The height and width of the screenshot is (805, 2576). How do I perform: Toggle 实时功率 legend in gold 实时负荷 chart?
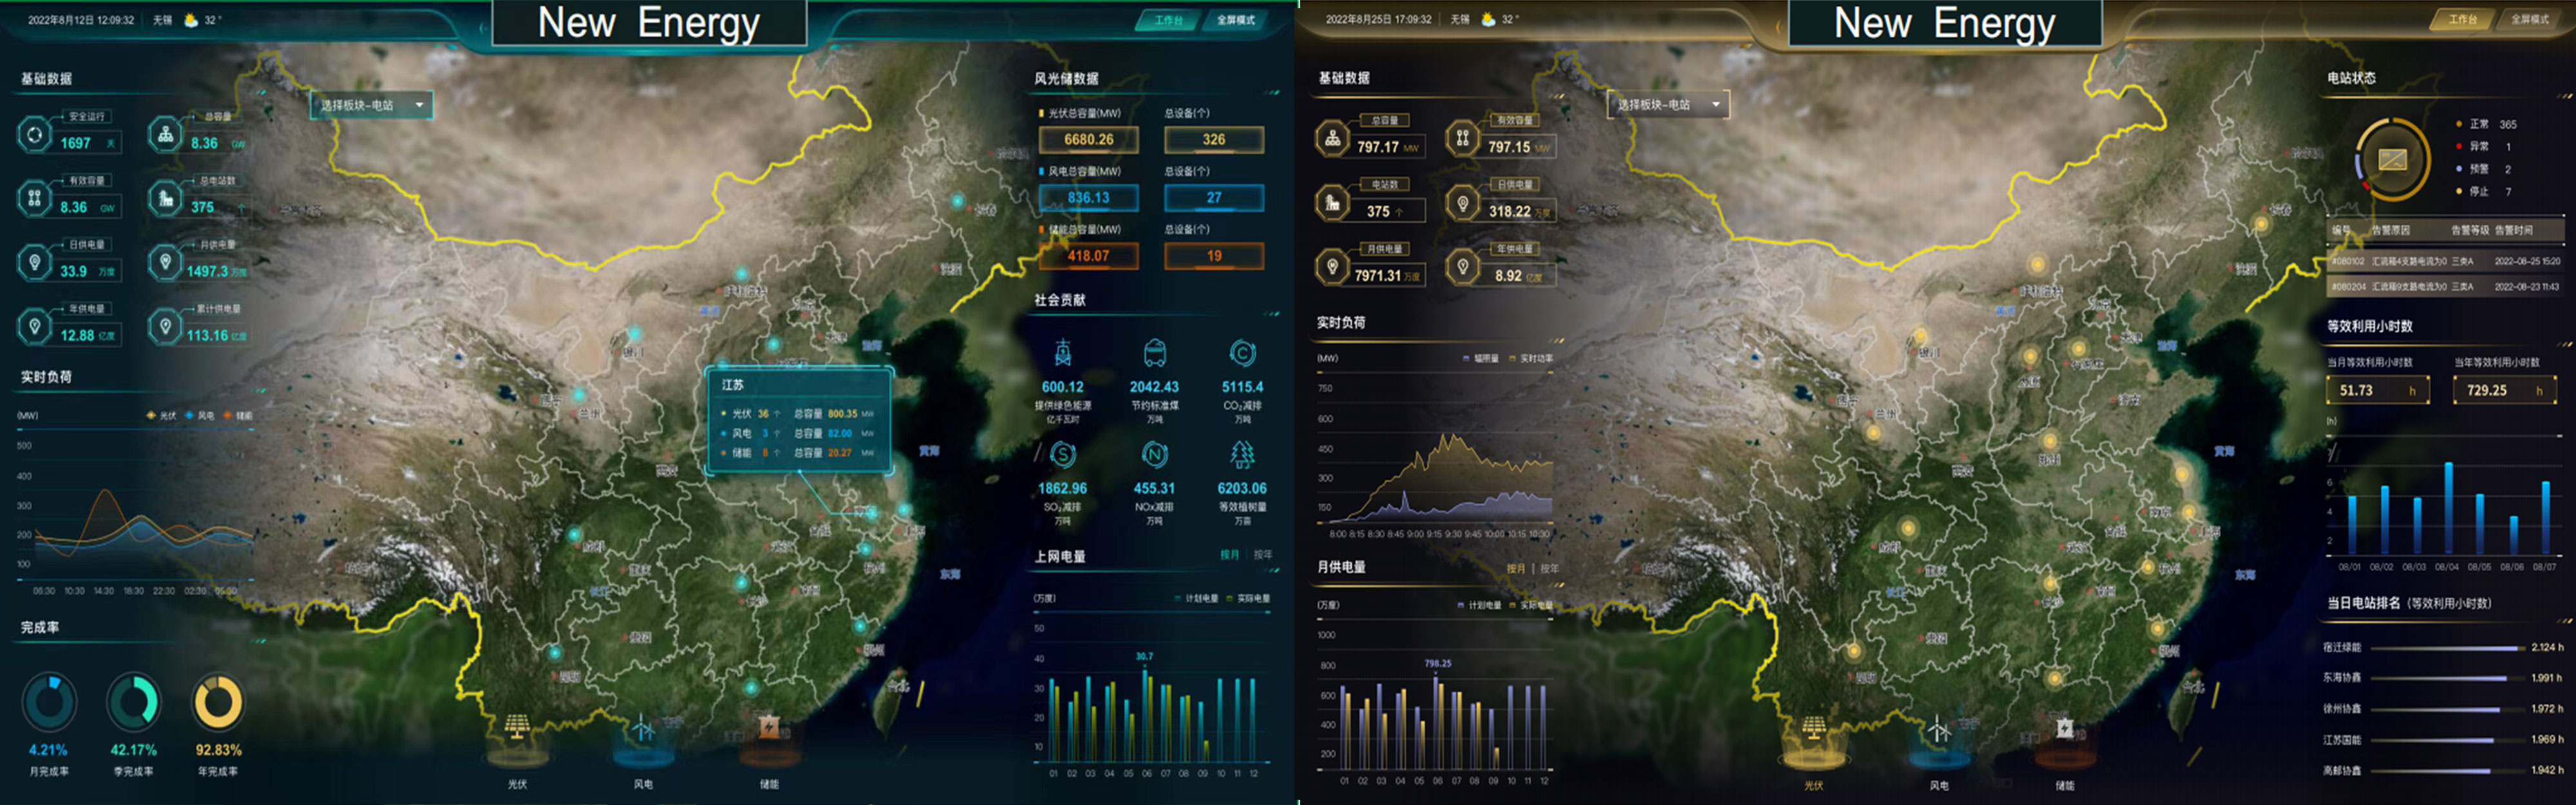pos(1531,358)
